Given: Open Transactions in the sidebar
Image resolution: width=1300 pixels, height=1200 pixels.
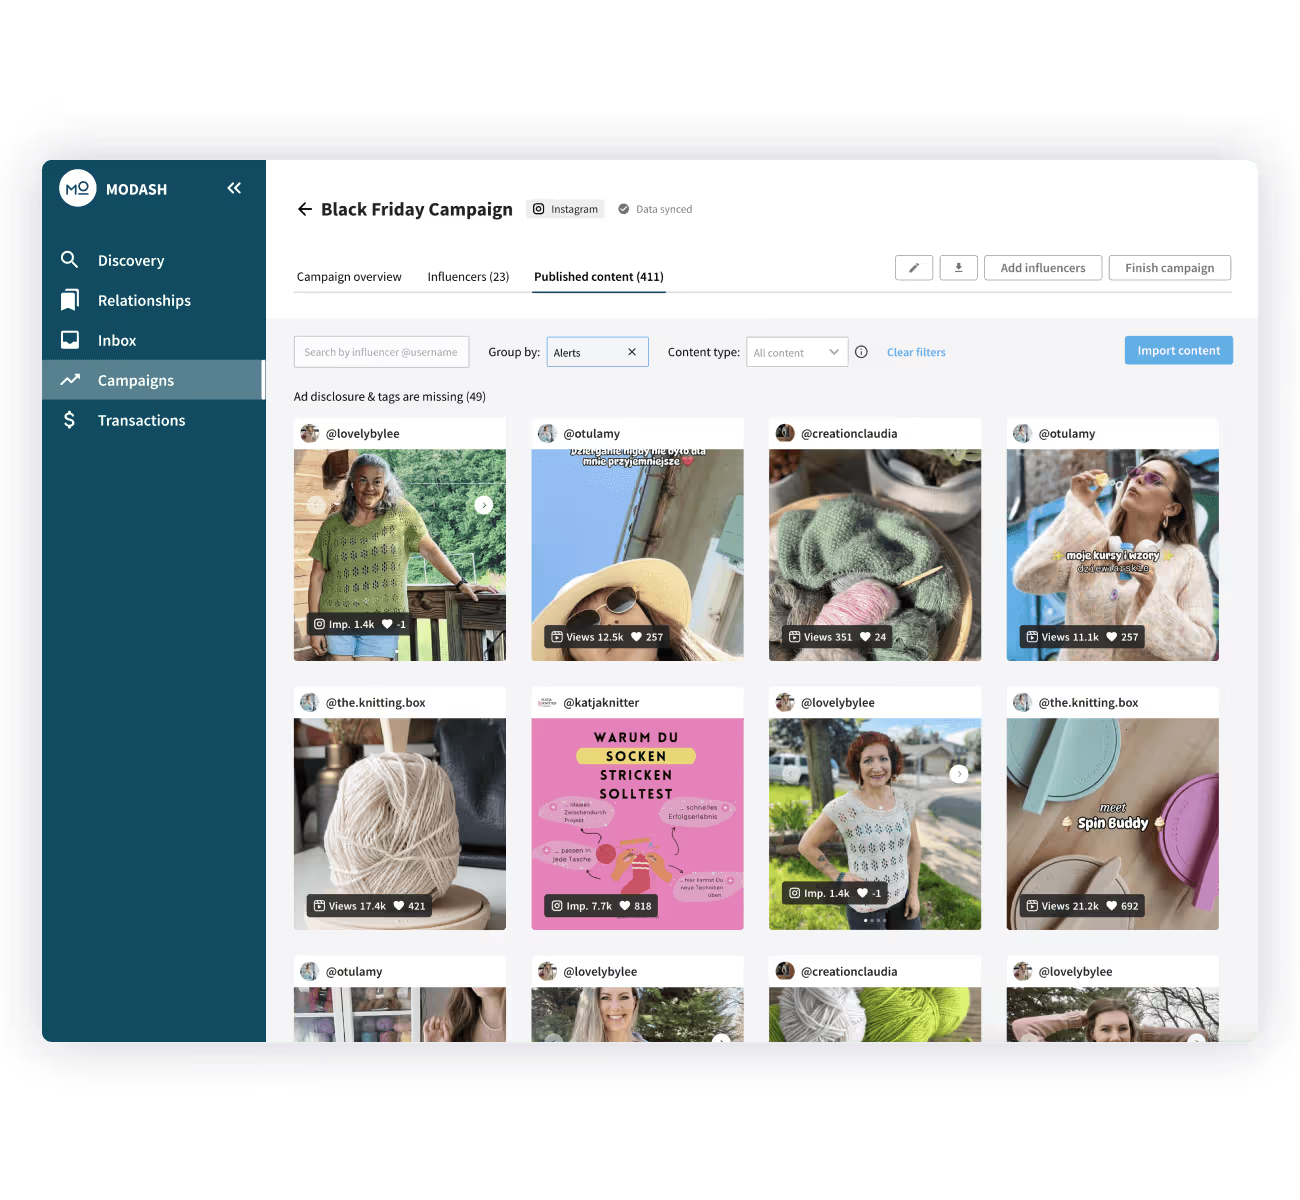Looking at the screenshot, I should (141, 420).
